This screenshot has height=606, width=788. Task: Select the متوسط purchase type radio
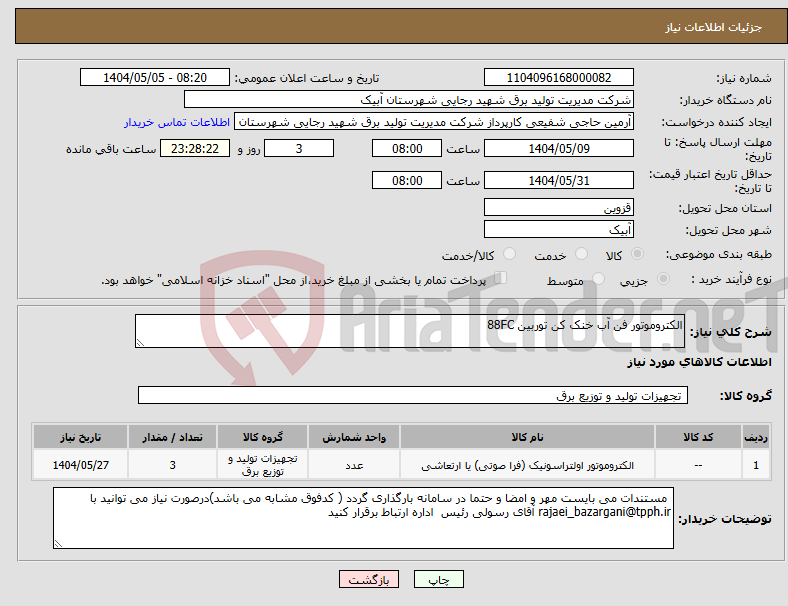coord(598,279)
